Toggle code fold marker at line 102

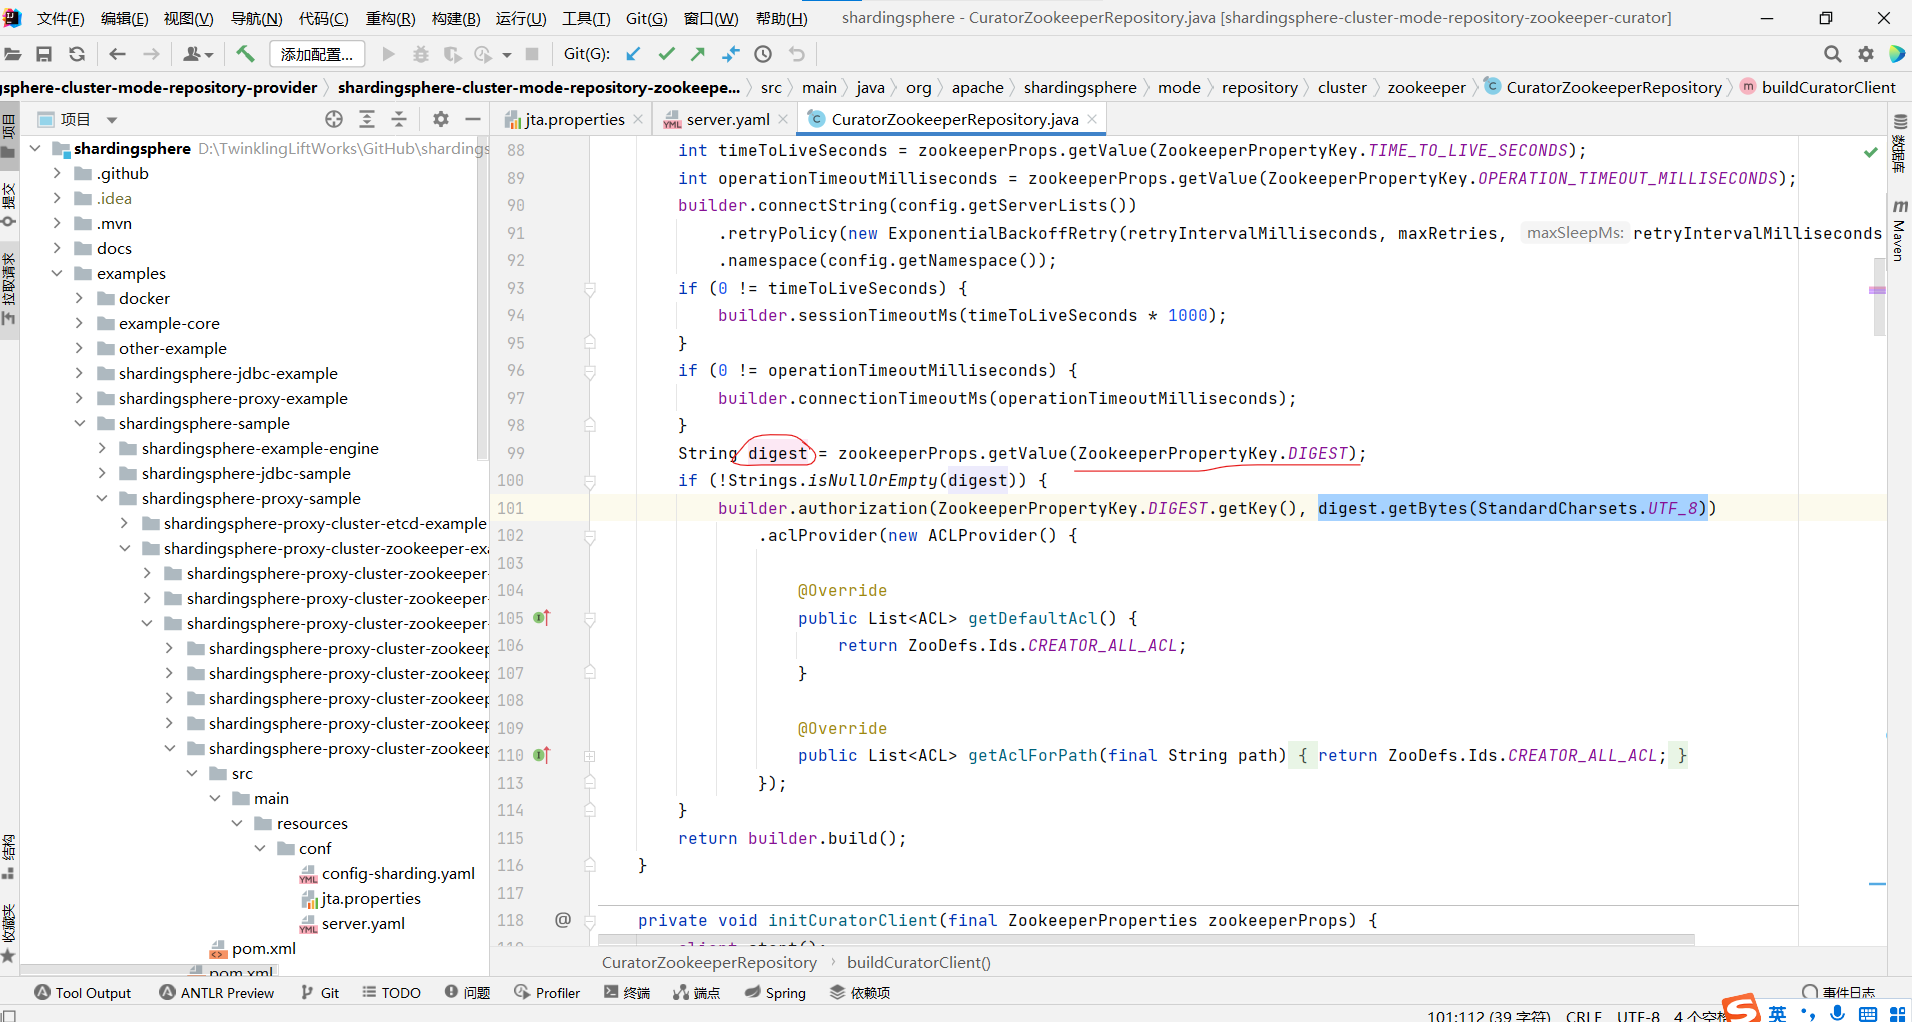pyautogui.click(x=590, y=536)
